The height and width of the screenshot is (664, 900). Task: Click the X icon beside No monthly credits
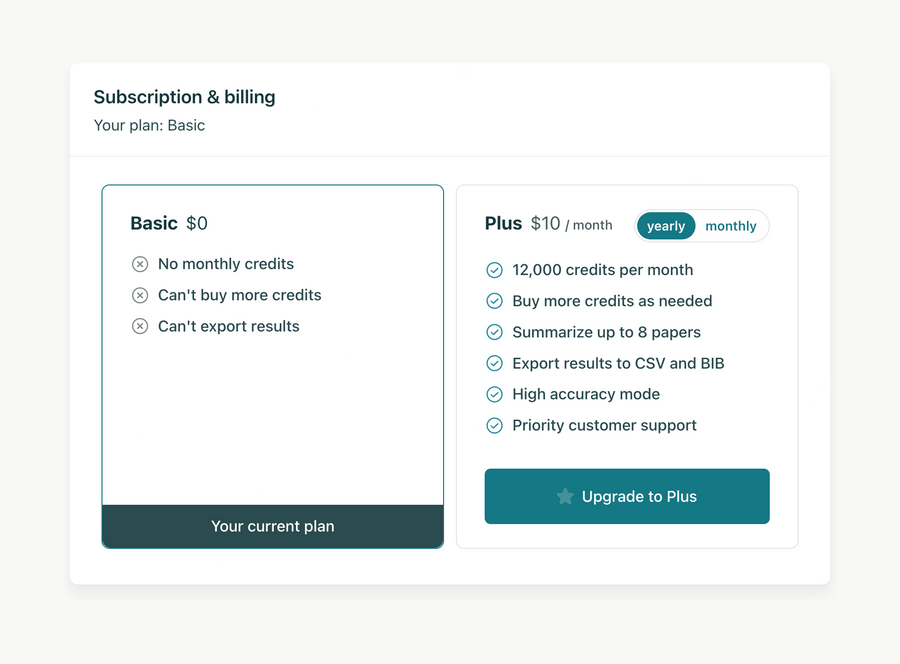coord(140,264)
